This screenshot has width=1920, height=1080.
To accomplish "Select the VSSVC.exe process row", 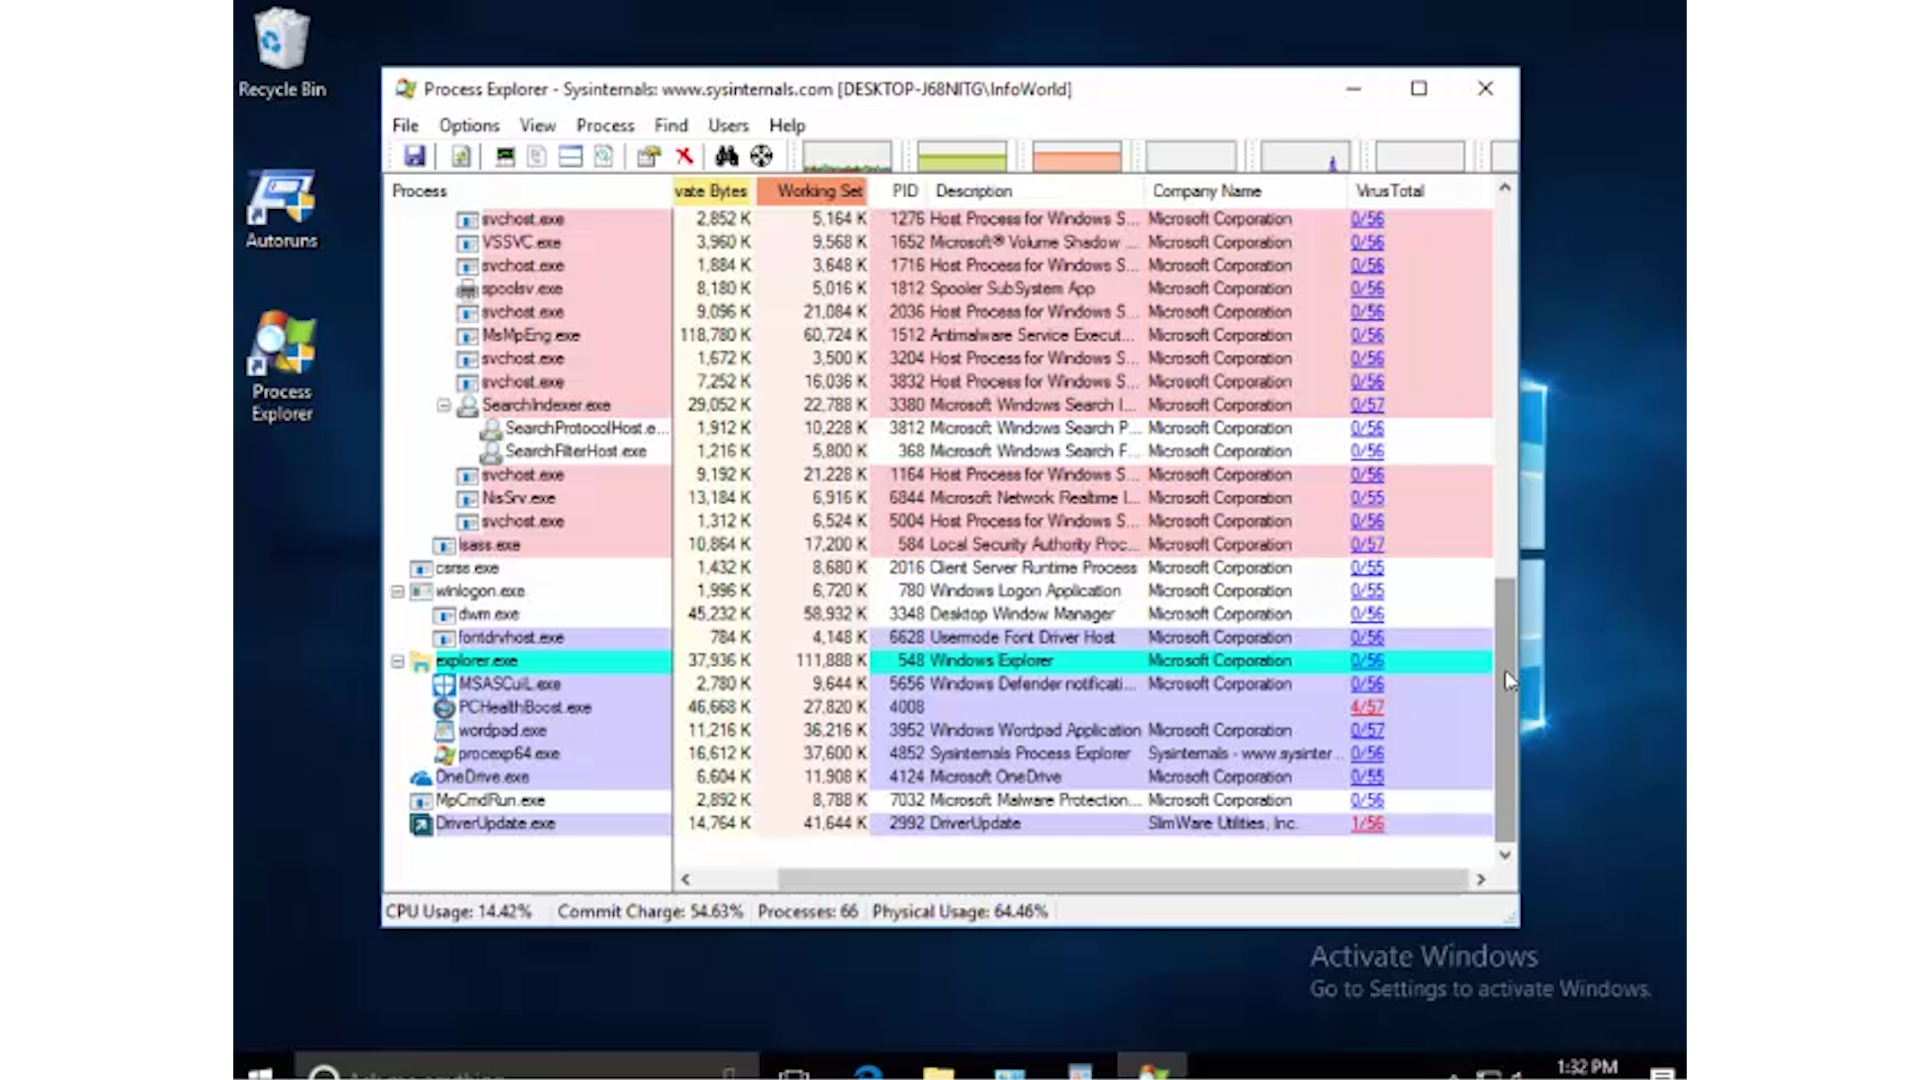I will pyautogui.click(x=938, y=243).
